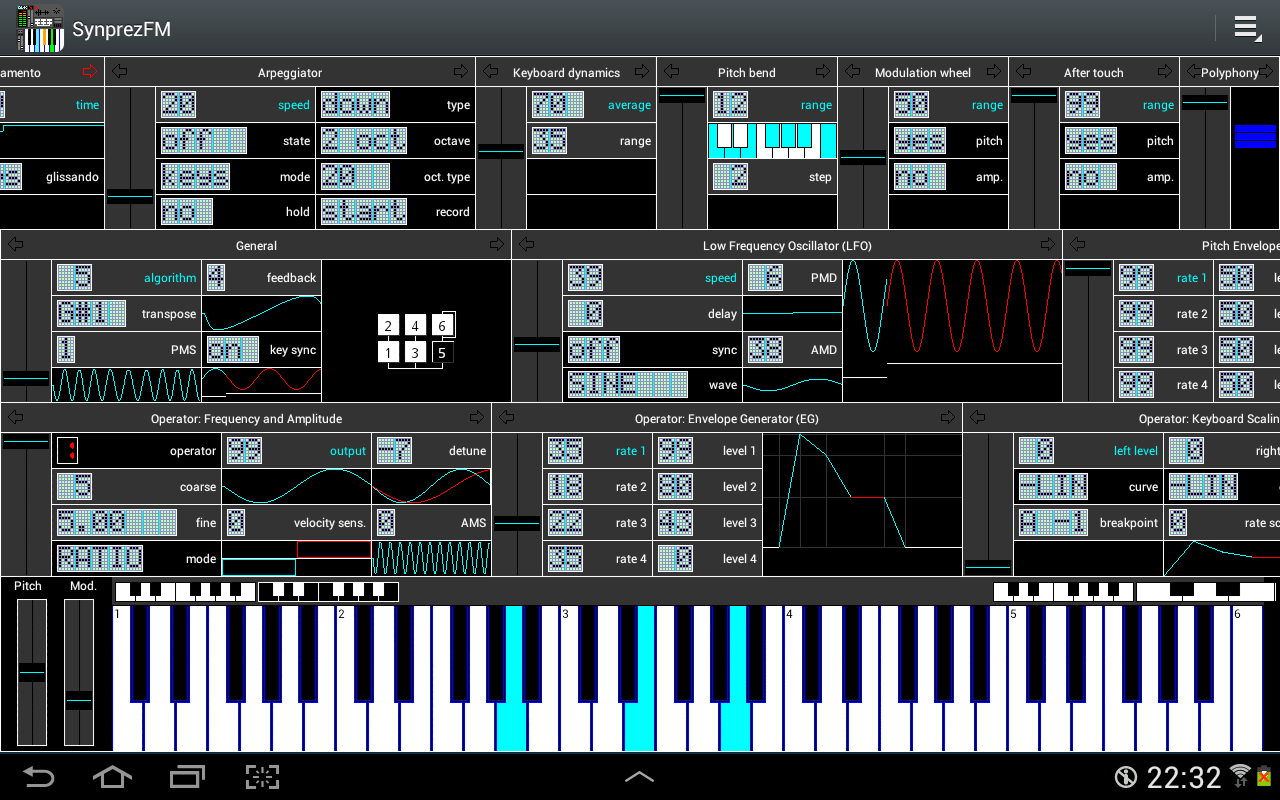Tap the Android home button
This screenshot has height=800, width=1280.
tap(112, 777)
